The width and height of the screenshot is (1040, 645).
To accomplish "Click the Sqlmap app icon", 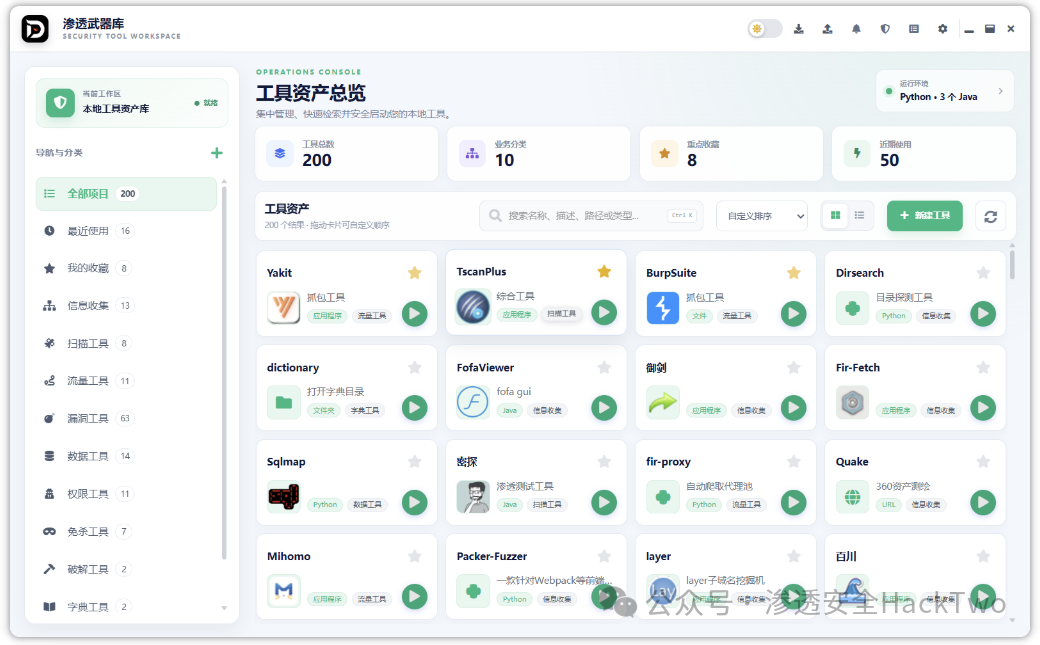I will (x=284, y=496).
